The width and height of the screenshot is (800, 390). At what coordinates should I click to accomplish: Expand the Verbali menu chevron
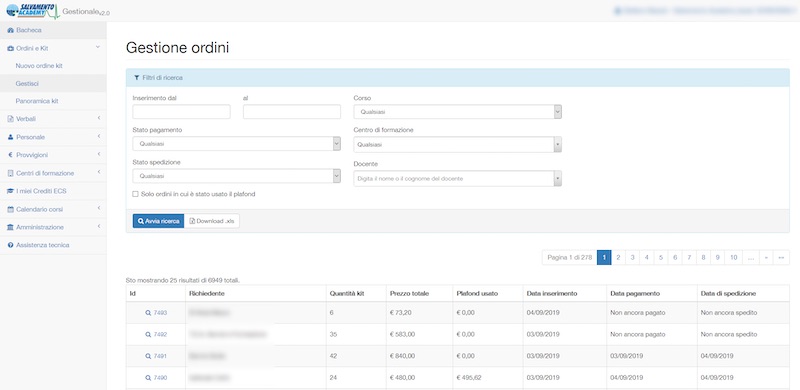click(98, 118)
